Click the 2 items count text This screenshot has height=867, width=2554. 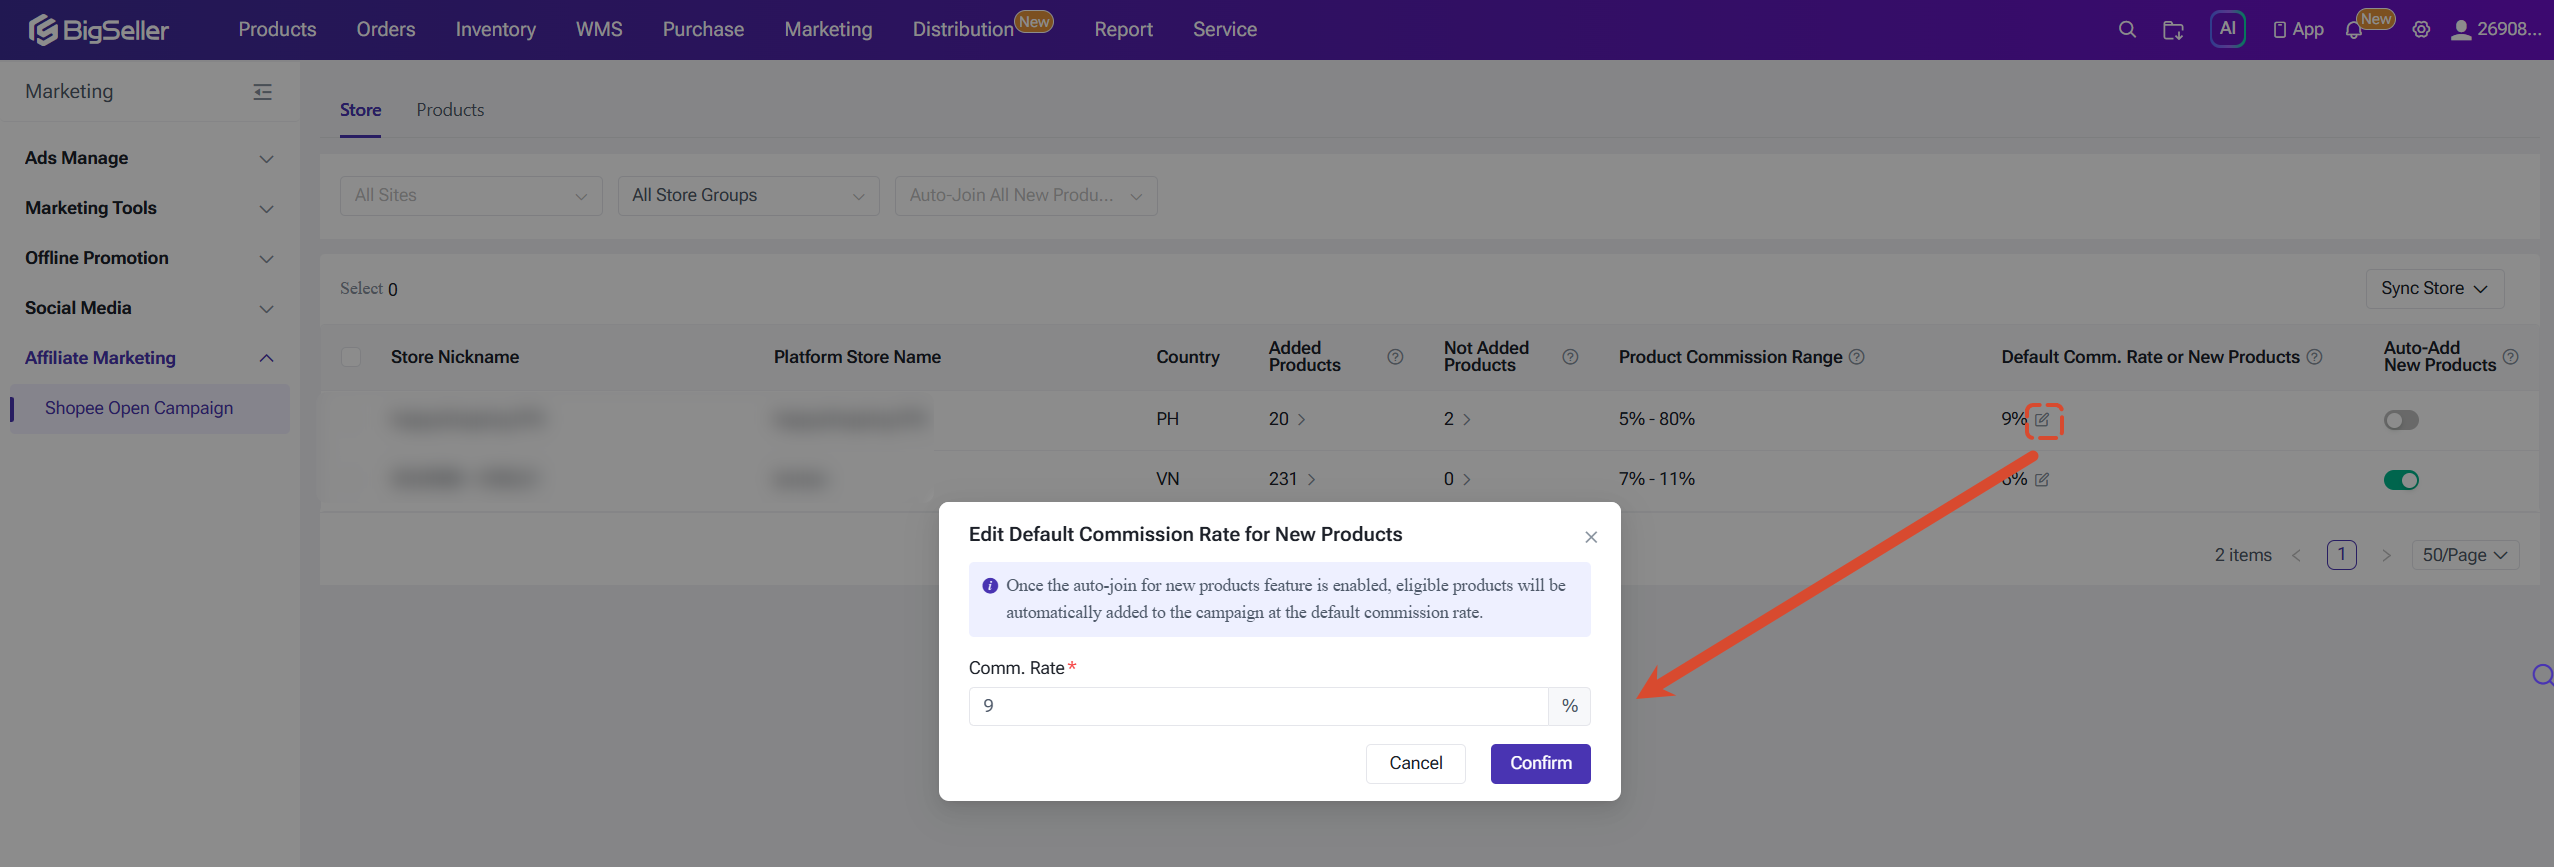coord(2243,556)
